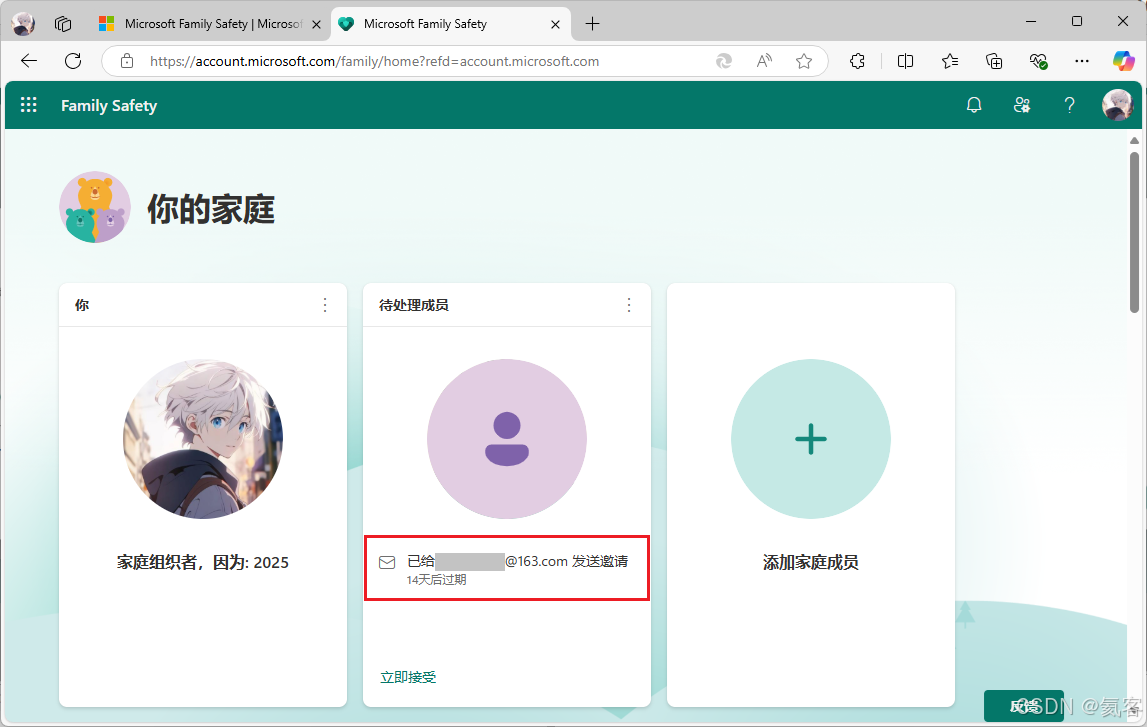Open the app launcher grid icon
Screen dimensions: 1147x727
[x=29, y=105]
